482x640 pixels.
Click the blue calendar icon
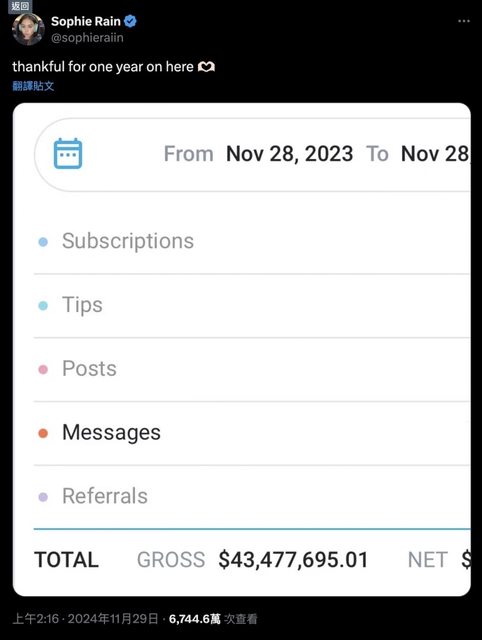[68, 154]
